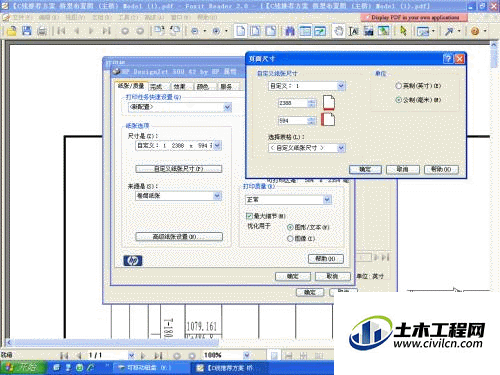
Task: Expand the 尺寸是 paper size dropdown
Action: tap(217, 145)
